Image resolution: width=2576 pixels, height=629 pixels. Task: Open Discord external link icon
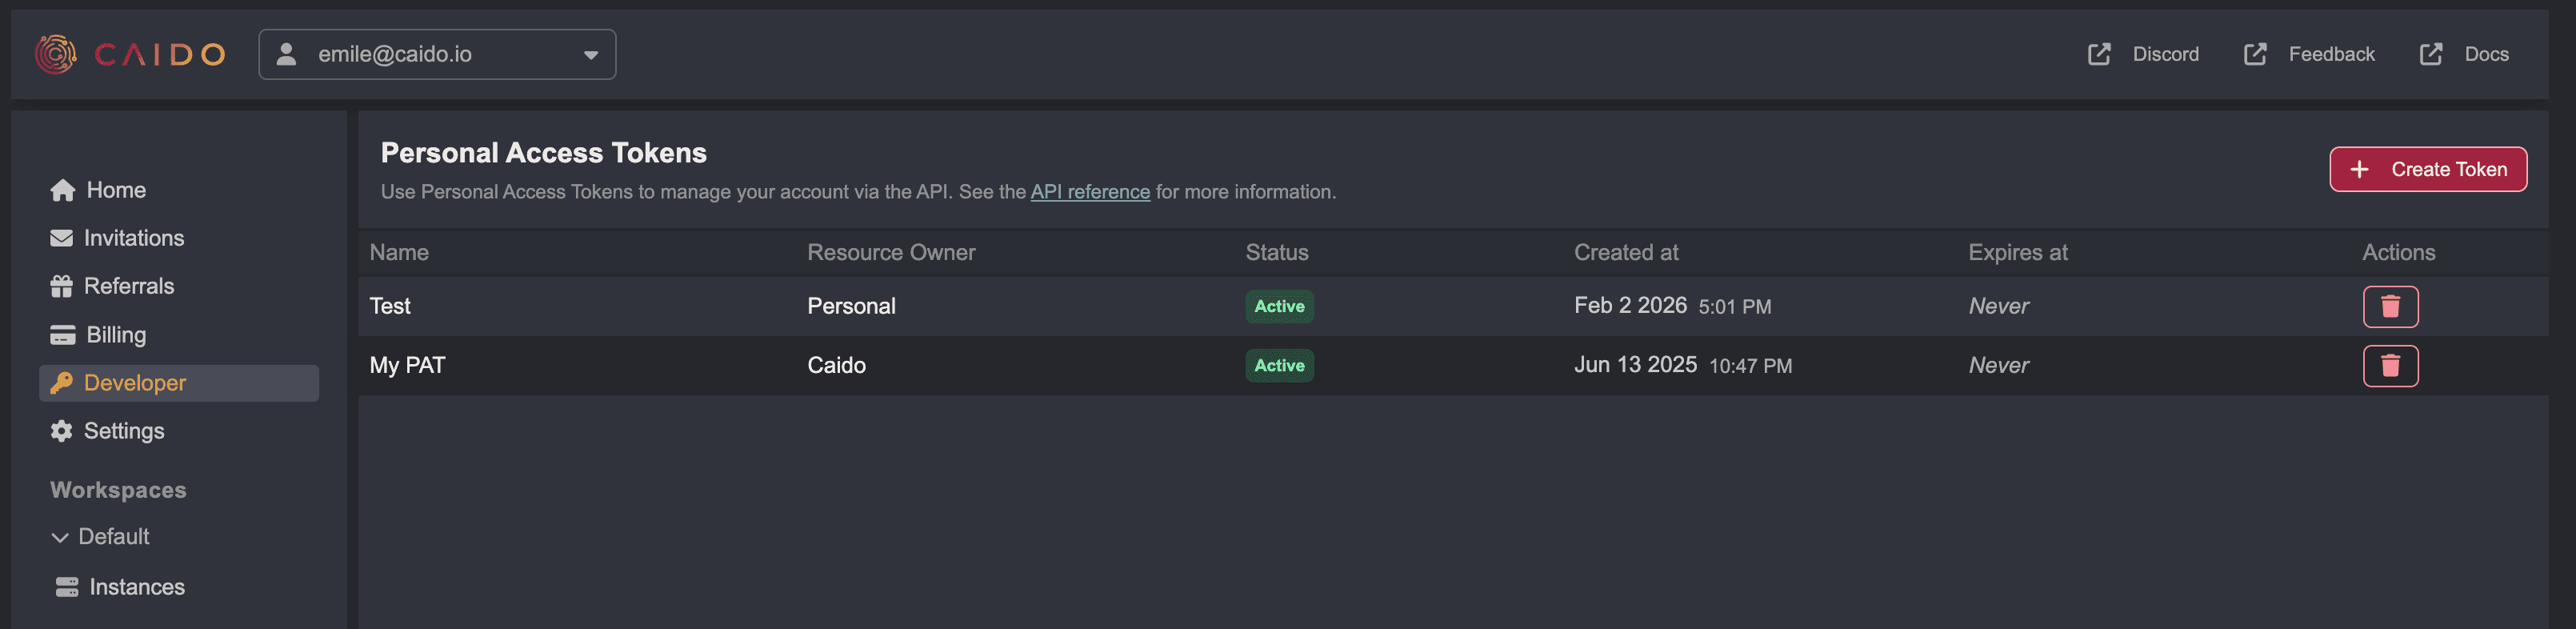[2098, 54]
